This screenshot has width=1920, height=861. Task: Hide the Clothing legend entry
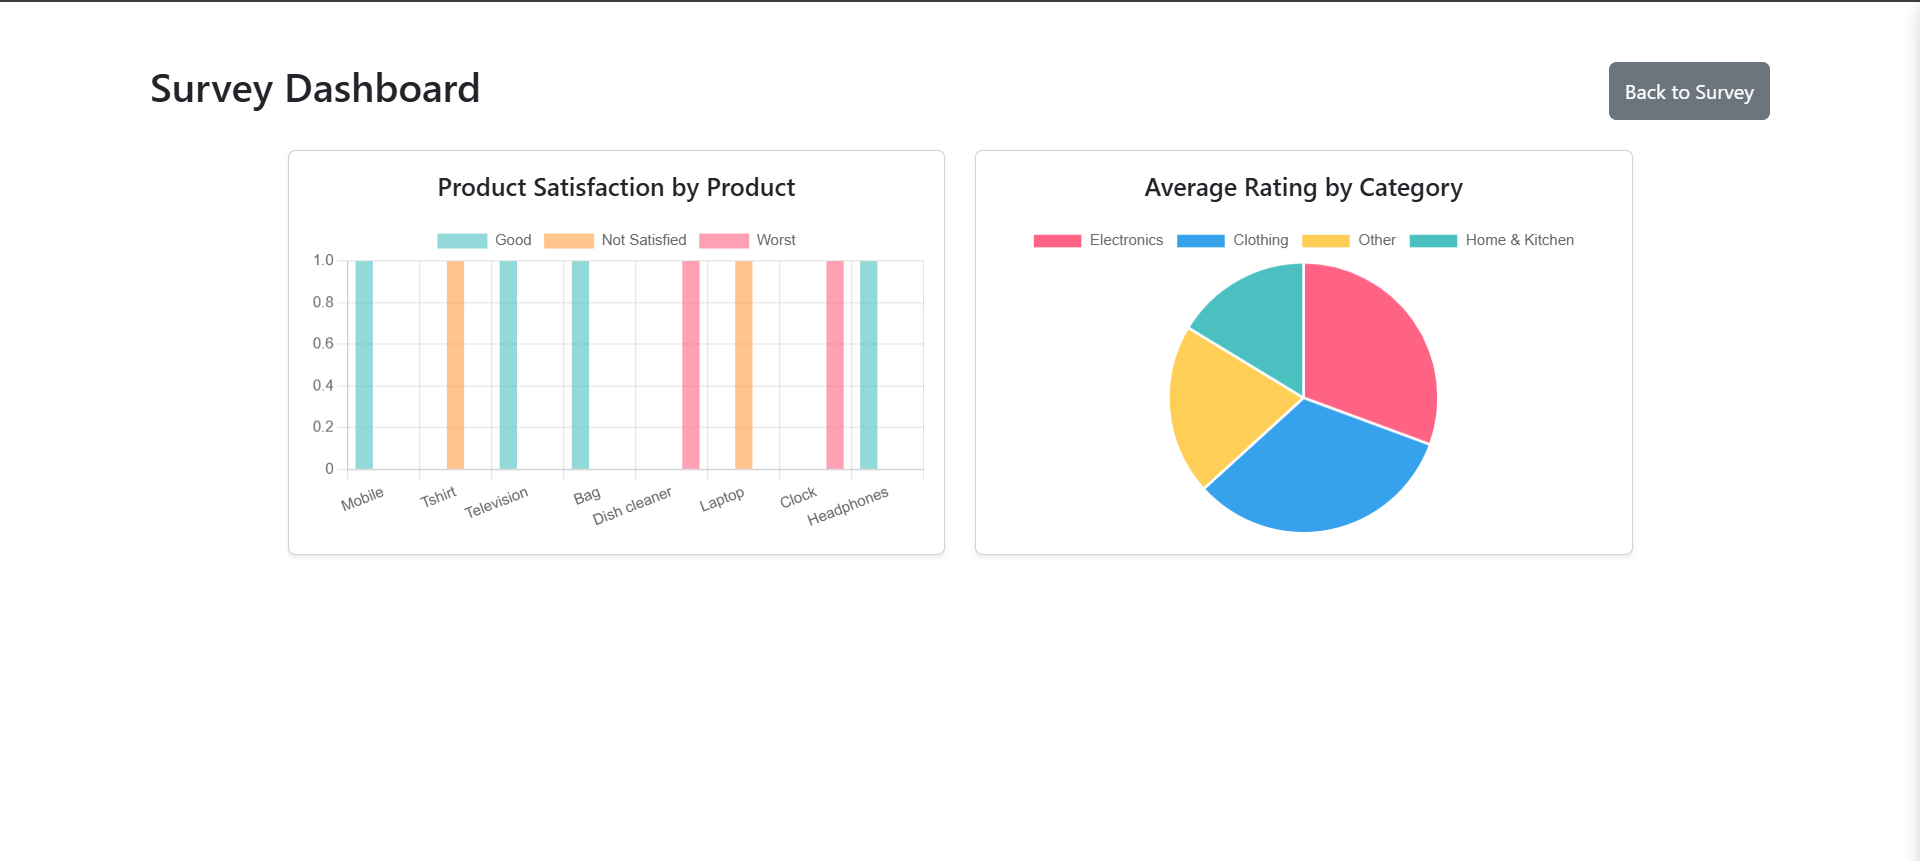point(1232,240)
